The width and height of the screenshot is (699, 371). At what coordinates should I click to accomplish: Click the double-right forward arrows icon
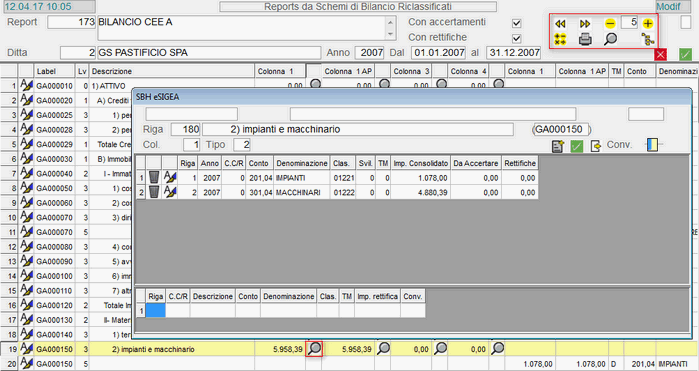[x=585, y=24]
